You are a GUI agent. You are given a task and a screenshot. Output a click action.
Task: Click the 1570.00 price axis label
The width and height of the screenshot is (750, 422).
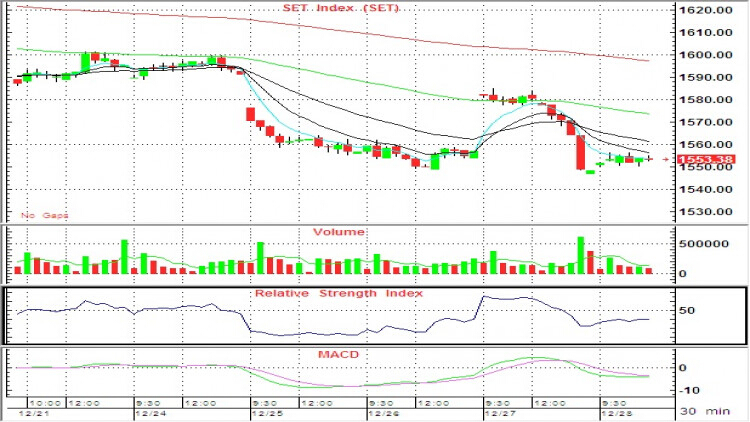[x=706, y=122]
